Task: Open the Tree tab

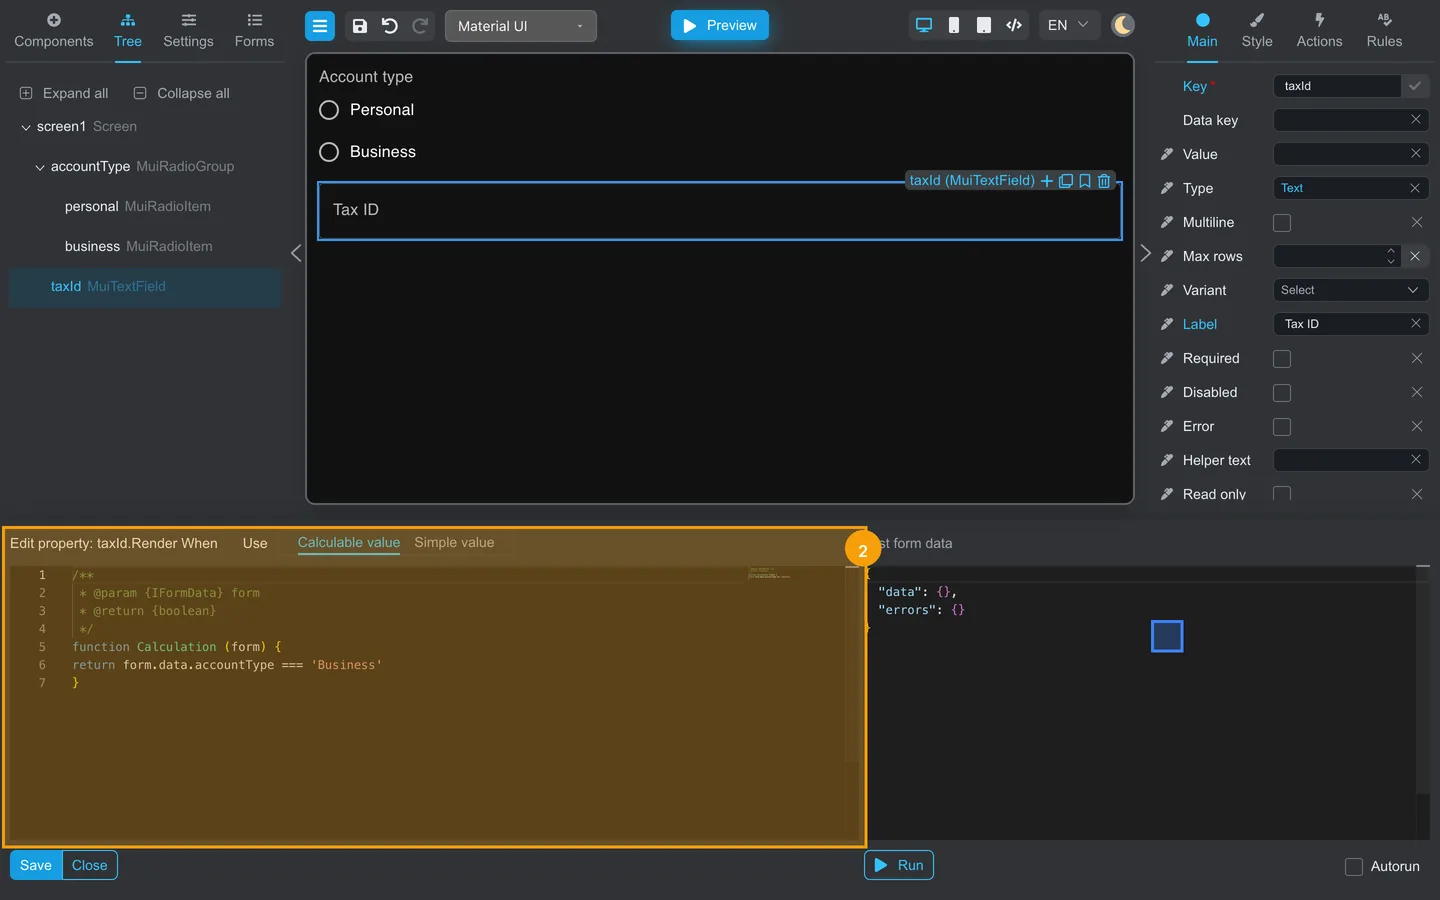Action: 128,31
